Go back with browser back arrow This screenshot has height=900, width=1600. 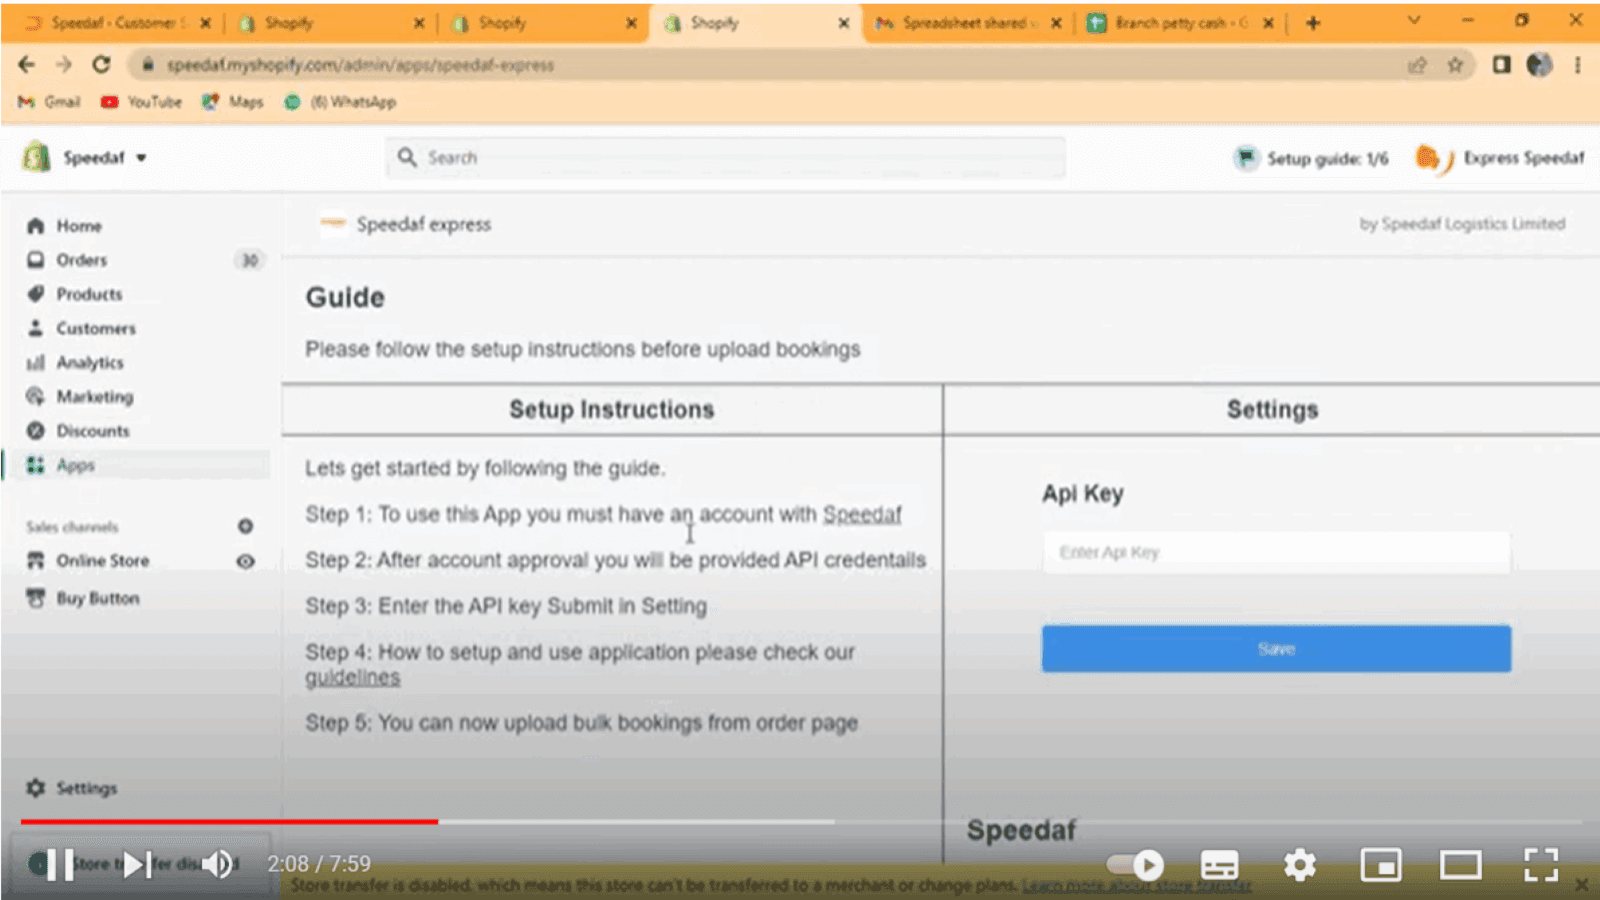[x=27, y=65]
